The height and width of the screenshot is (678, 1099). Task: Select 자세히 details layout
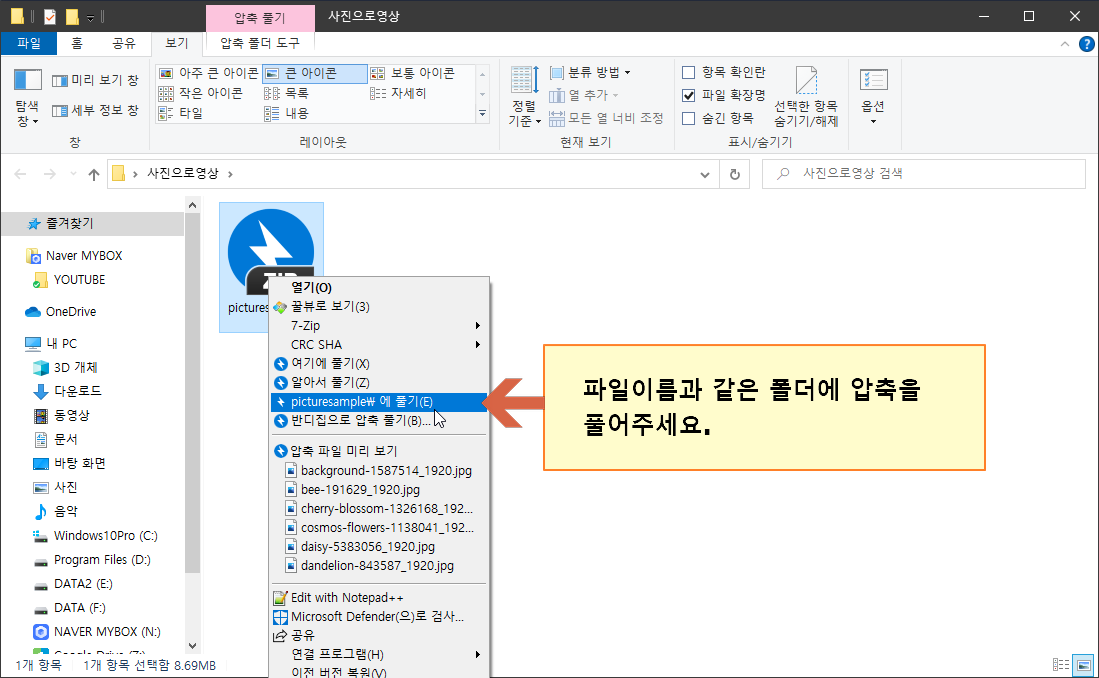[x=398, y=93]
